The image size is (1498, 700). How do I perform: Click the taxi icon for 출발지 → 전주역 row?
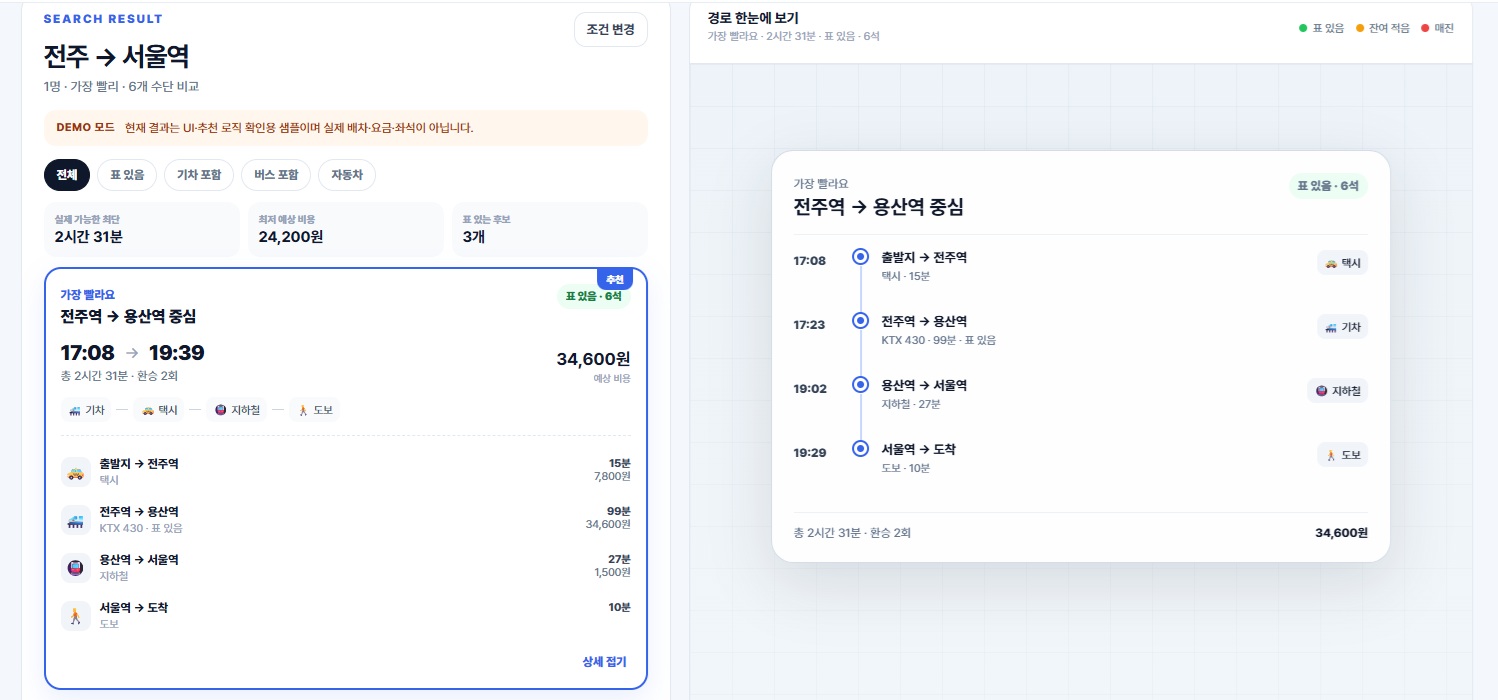click(x=76, y=472)
